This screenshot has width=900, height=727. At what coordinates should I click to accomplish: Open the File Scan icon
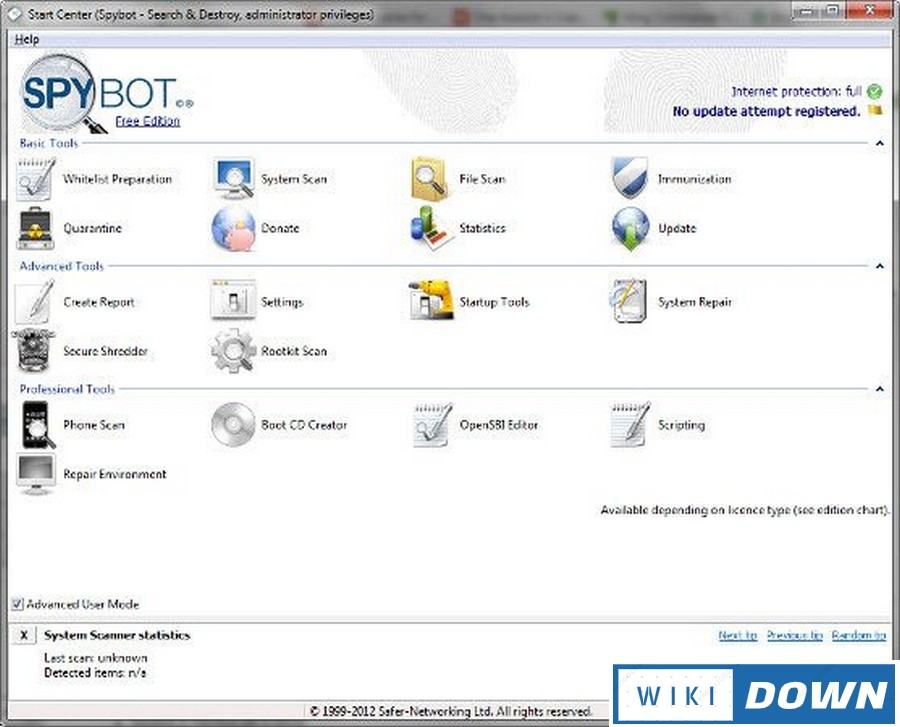pyautogui.click(x=430, y=179)
